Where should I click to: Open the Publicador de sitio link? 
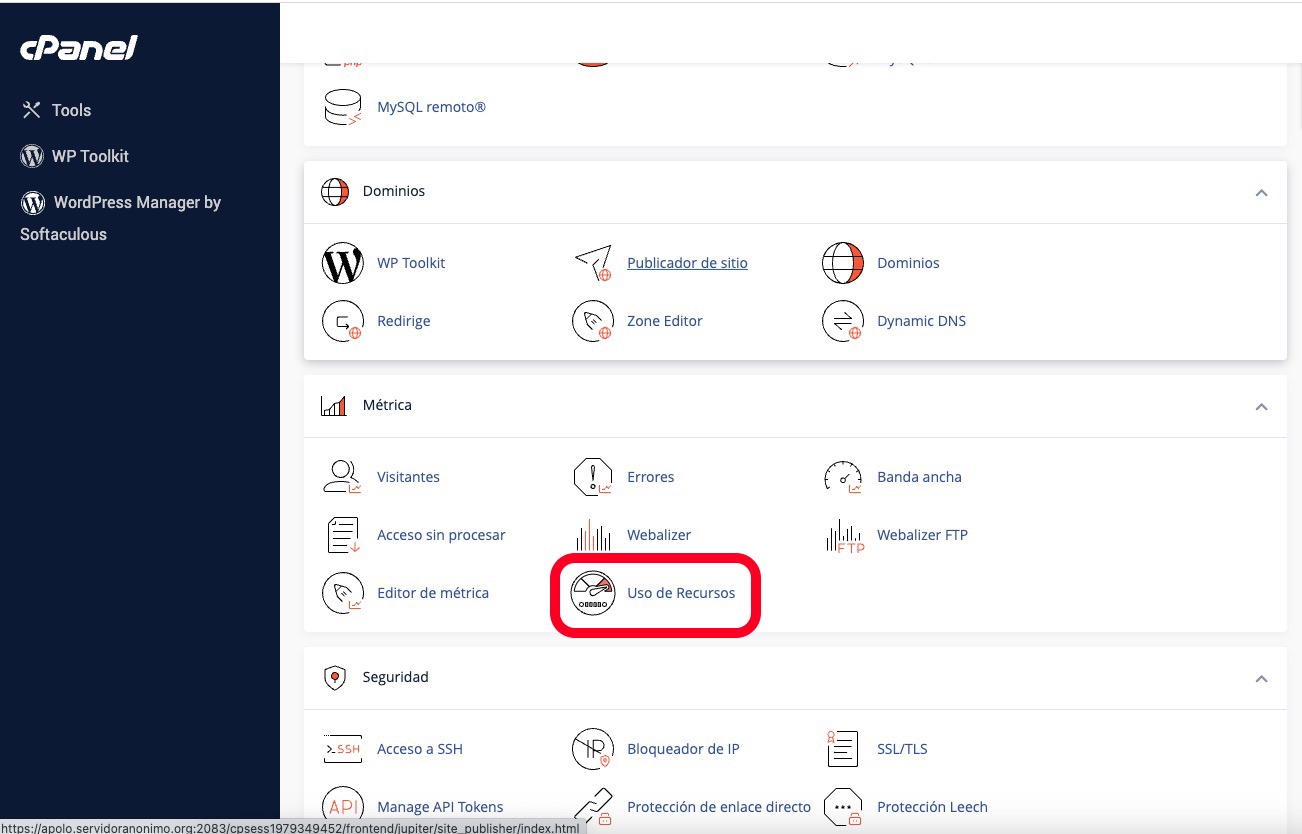point(687,263)
